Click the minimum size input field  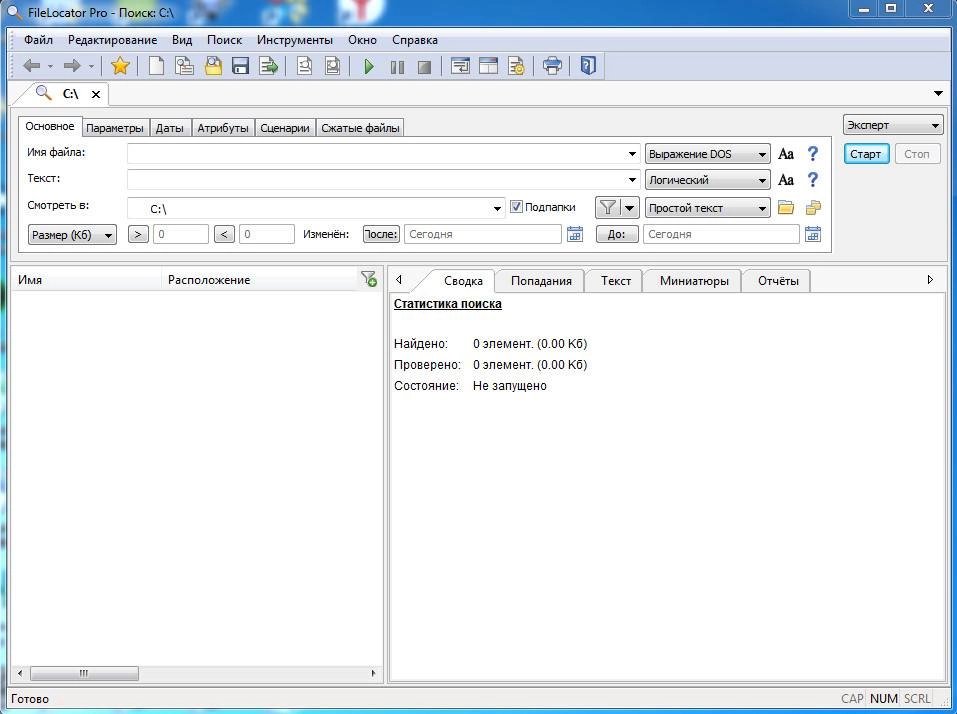(x=181, y=234)
